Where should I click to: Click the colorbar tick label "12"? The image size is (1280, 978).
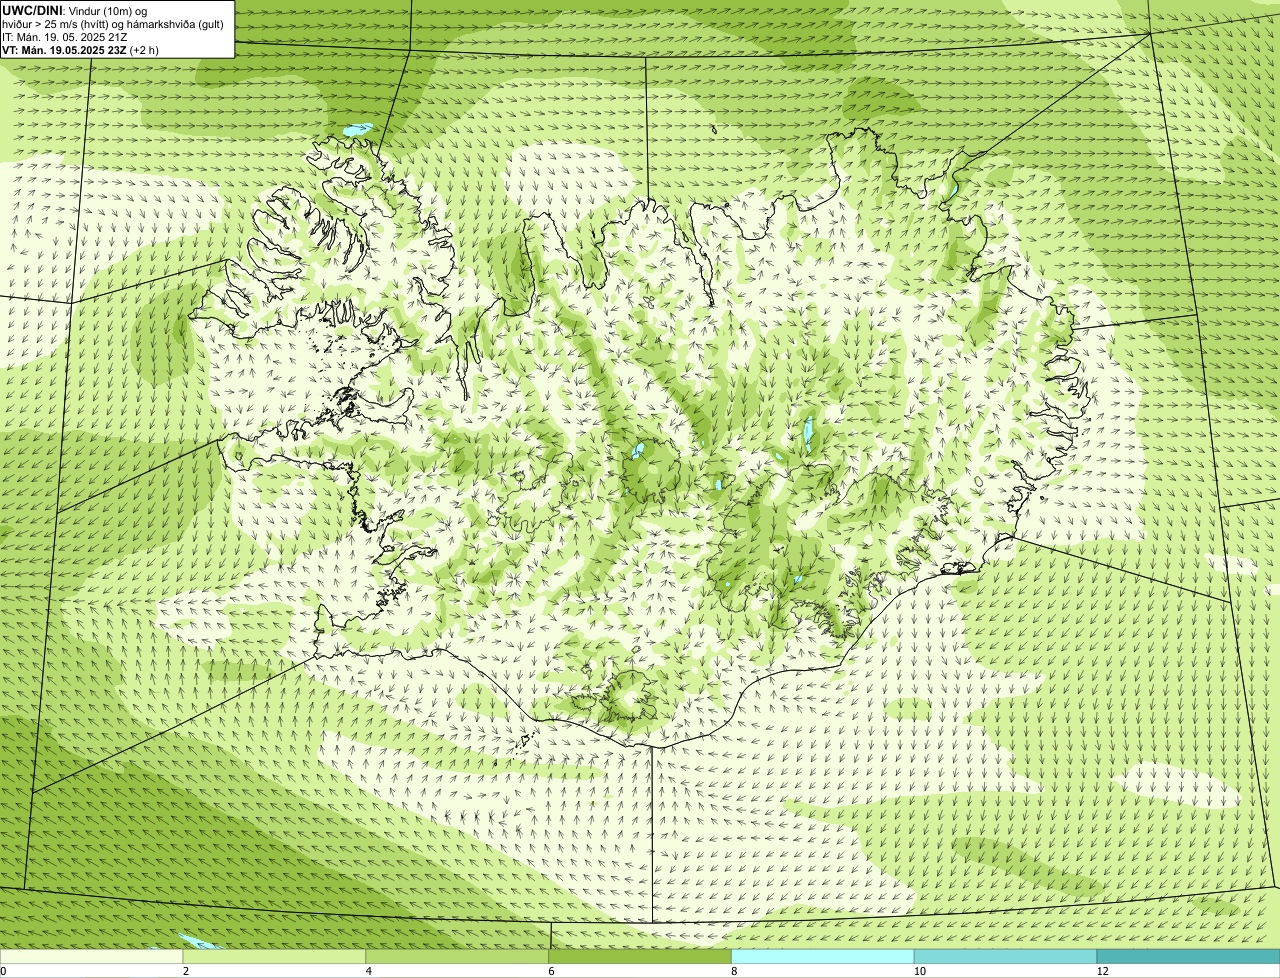[x=1103, y=971]
